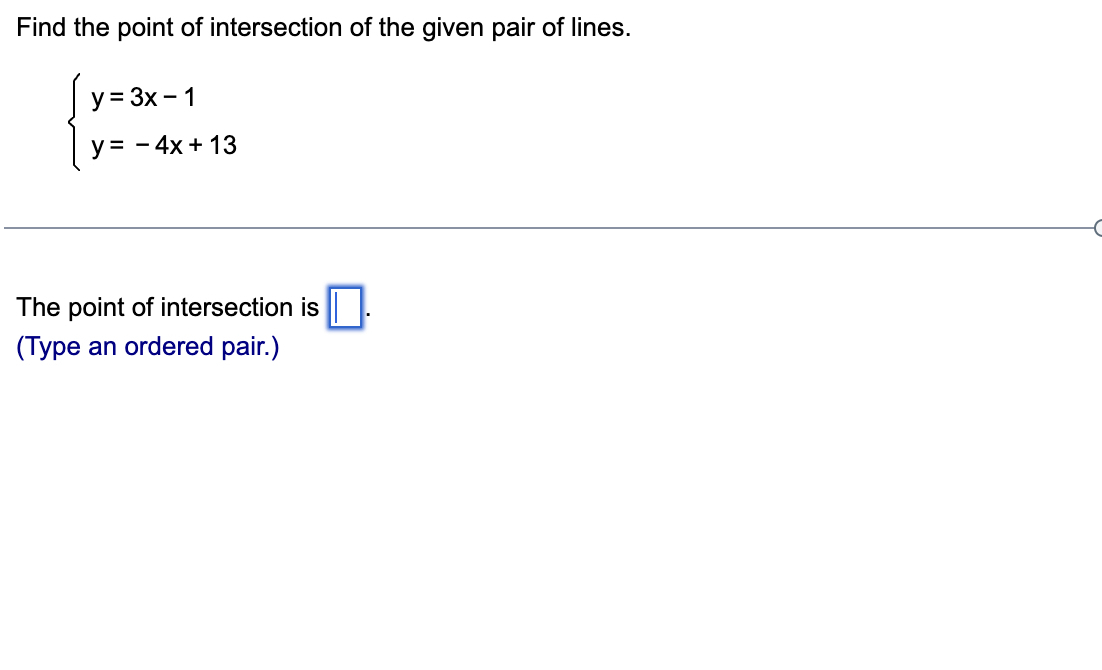
Task: Click the blue instruction text below the answer
Action: 146,346
